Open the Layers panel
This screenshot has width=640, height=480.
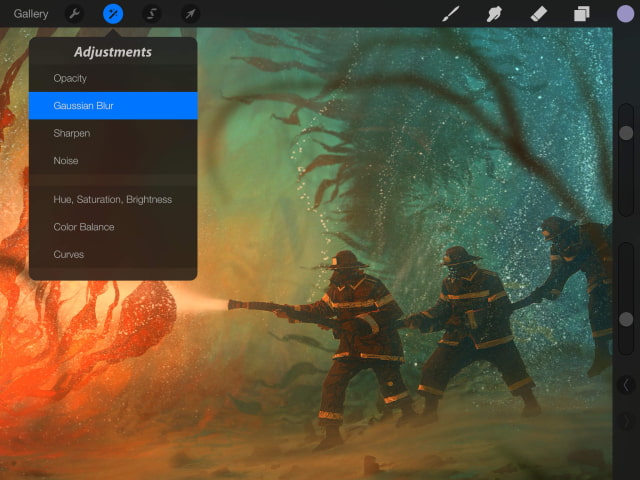(x=581, y=14)
